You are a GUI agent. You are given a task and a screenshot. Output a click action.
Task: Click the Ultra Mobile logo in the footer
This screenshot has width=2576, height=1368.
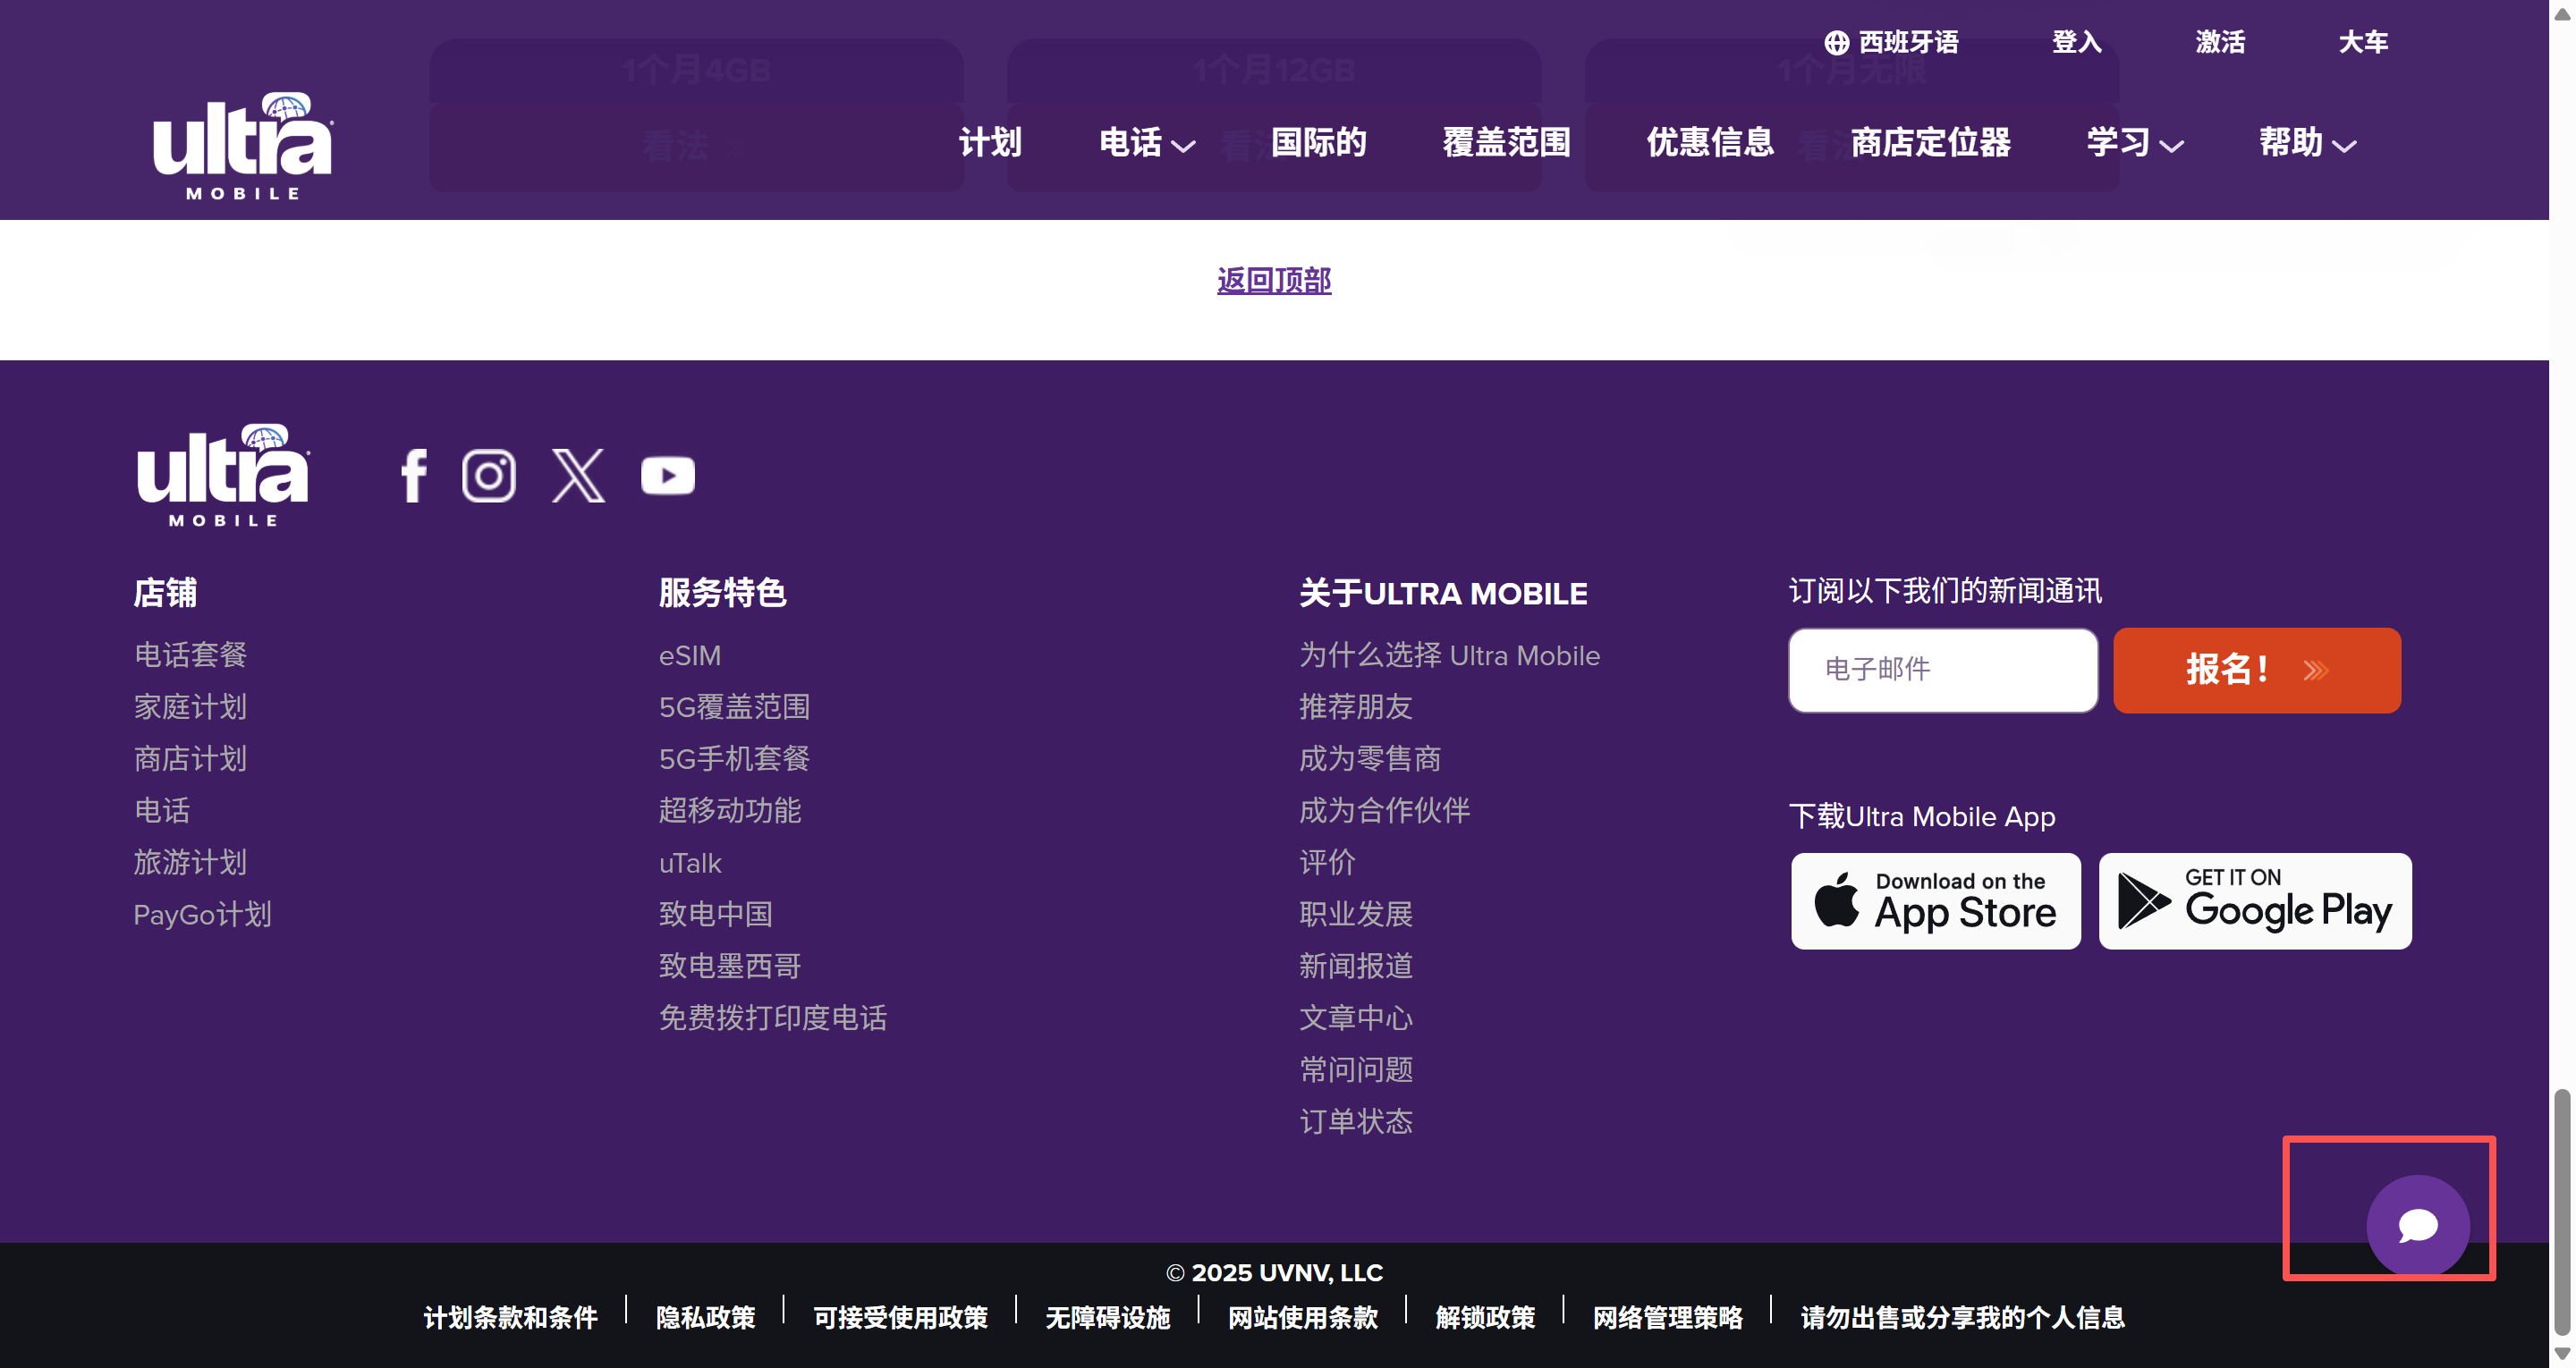[x=223, y=476]
